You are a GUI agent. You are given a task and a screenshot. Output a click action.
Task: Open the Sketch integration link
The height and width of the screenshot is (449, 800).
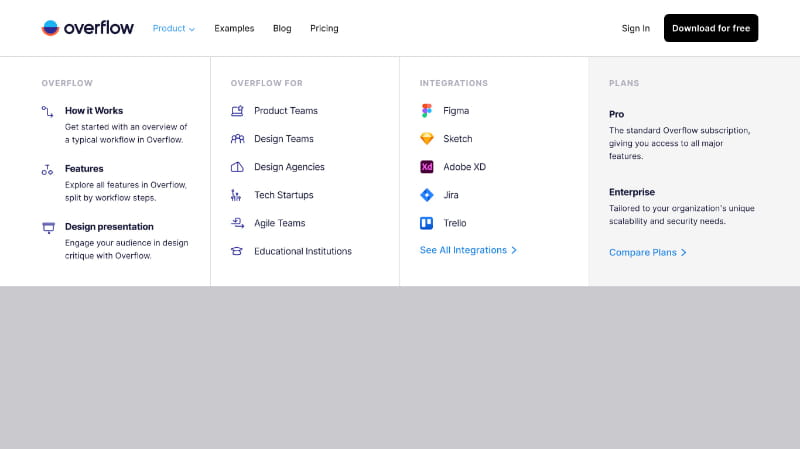click(x=458, y=139)
